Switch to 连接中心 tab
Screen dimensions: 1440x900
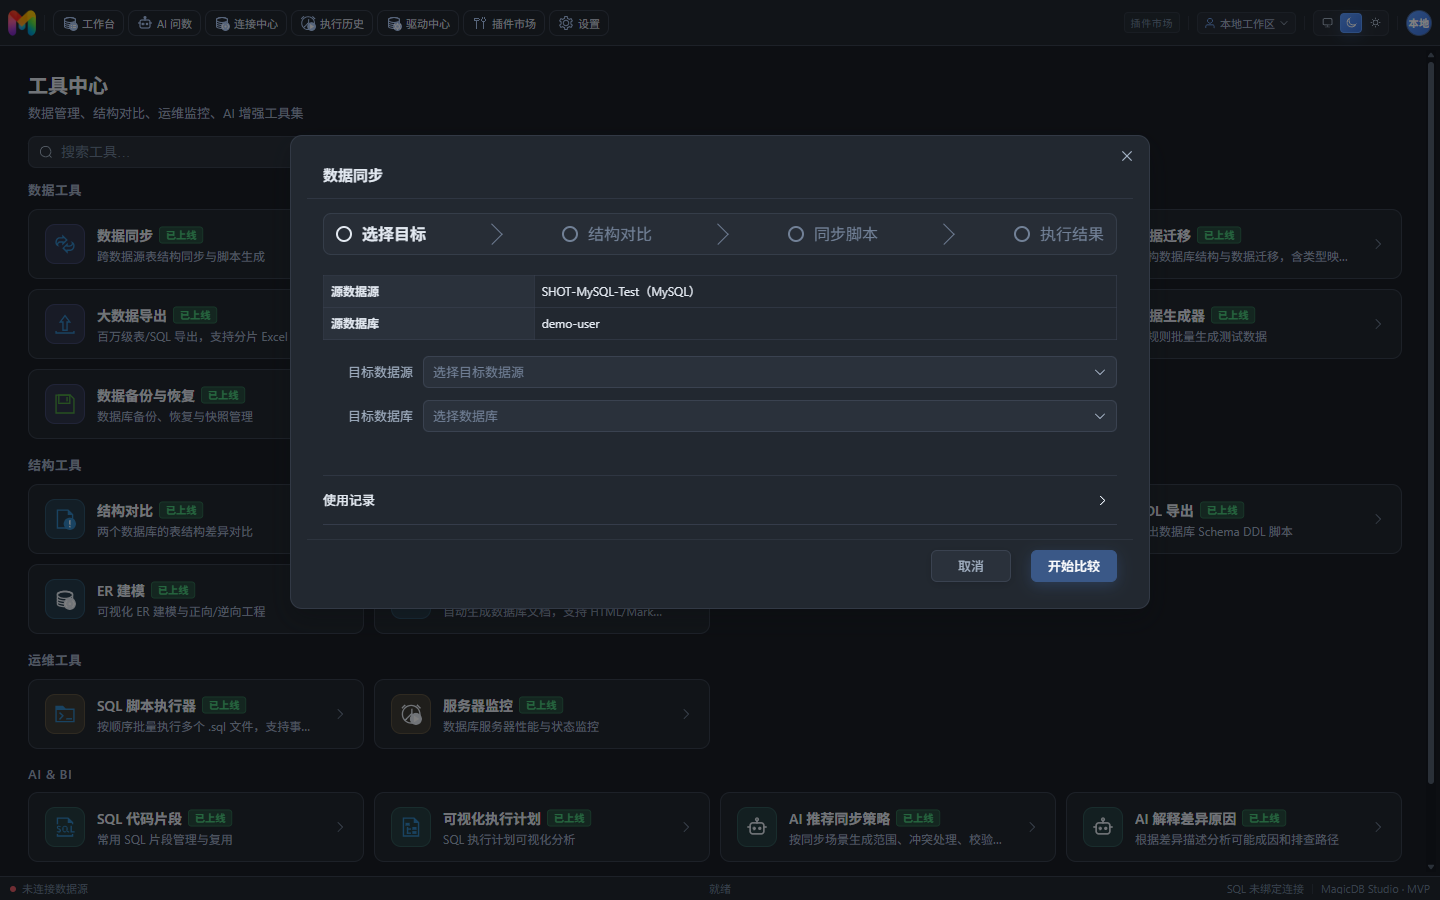point(246,23)
